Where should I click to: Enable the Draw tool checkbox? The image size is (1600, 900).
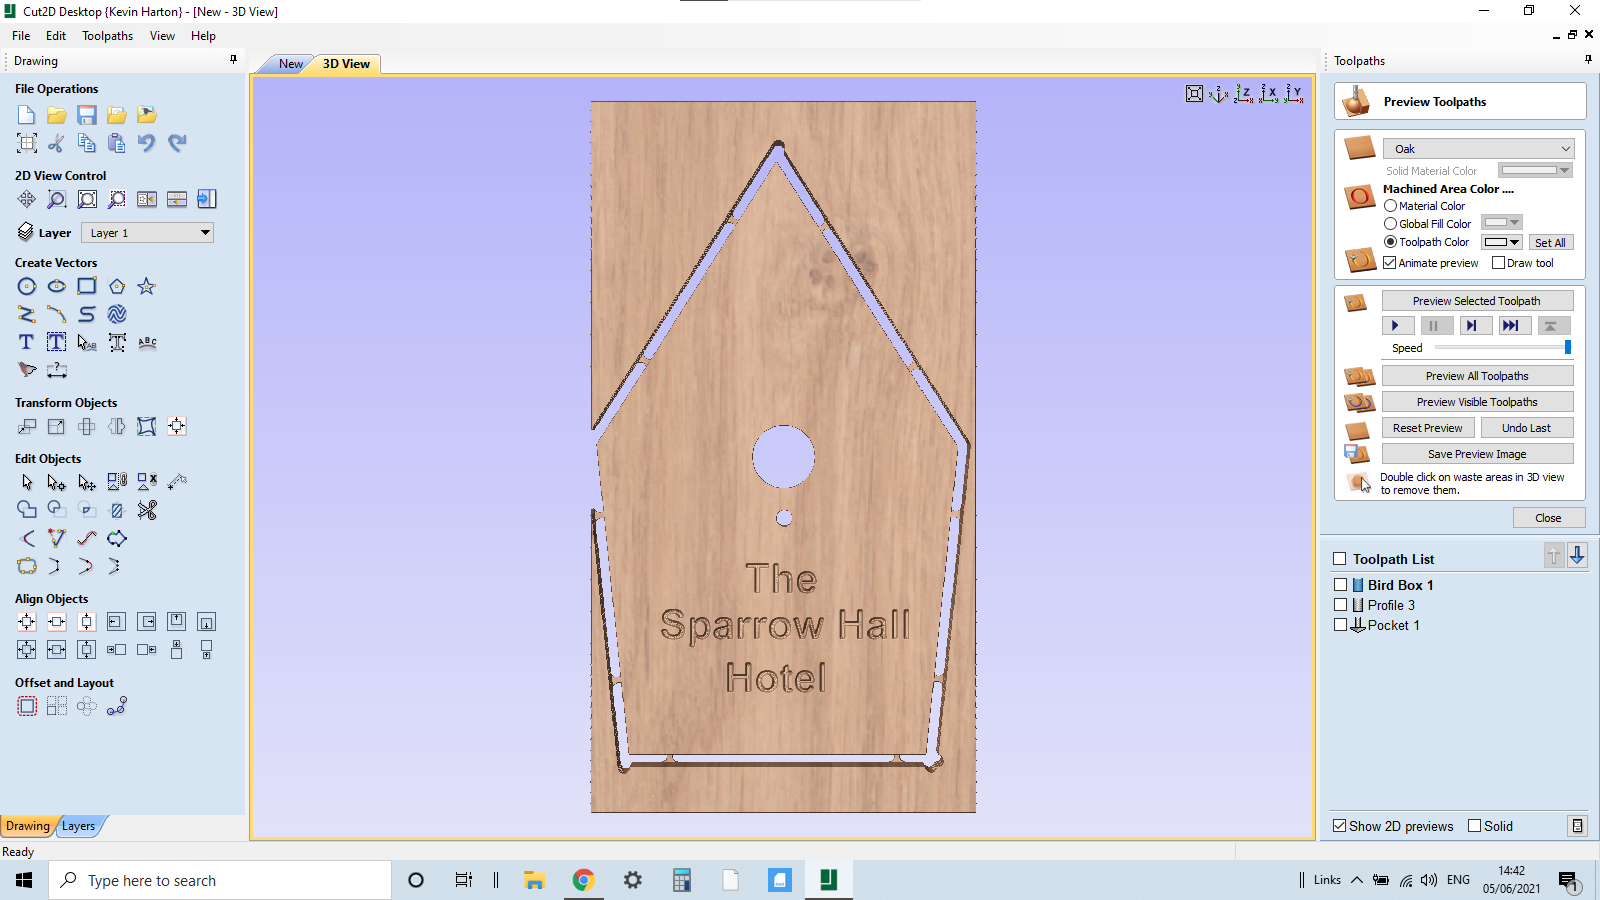[1497, 262]
